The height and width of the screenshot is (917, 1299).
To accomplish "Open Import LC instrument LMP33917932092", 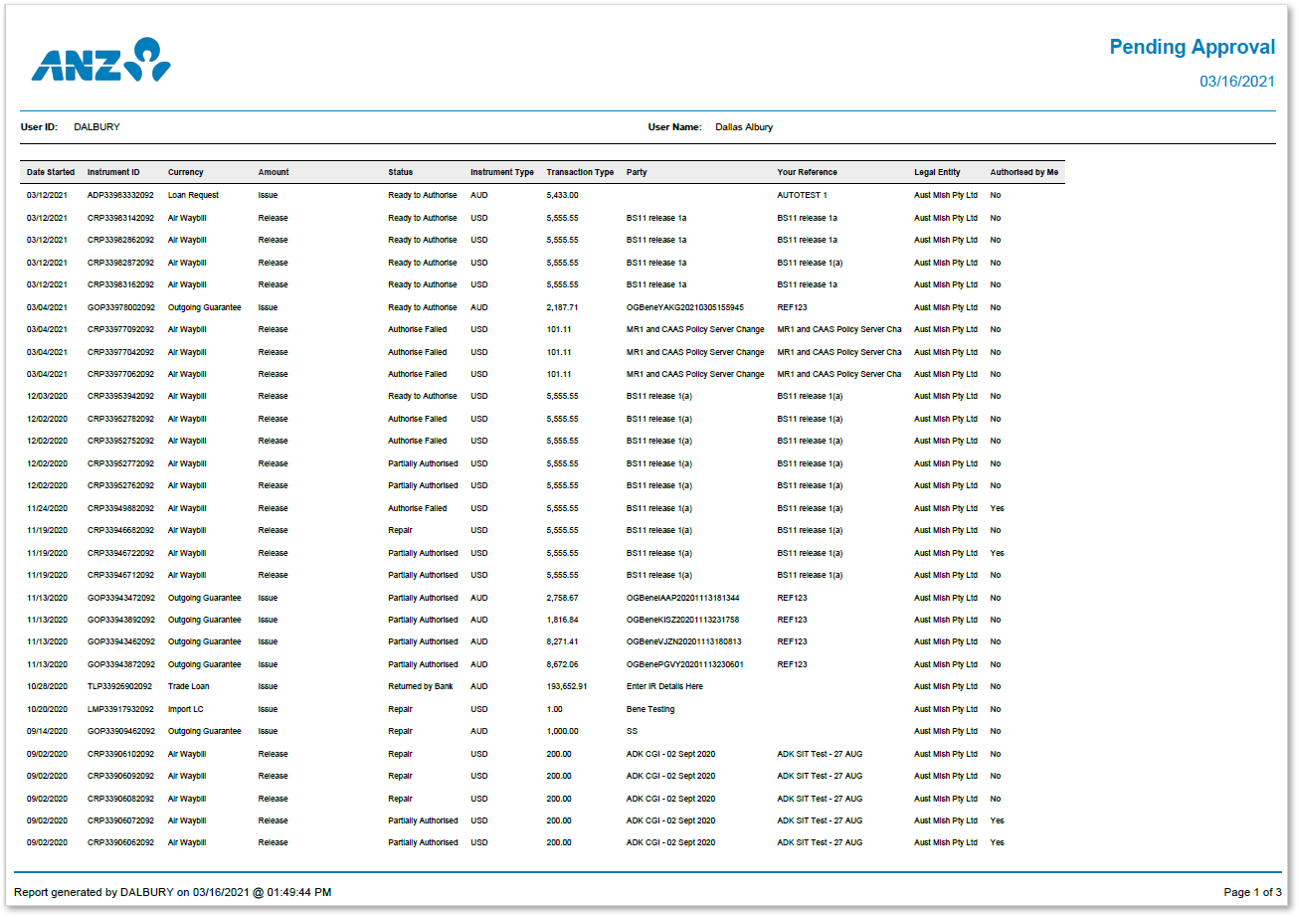I will pyautogui.click(x=120, y=709).
